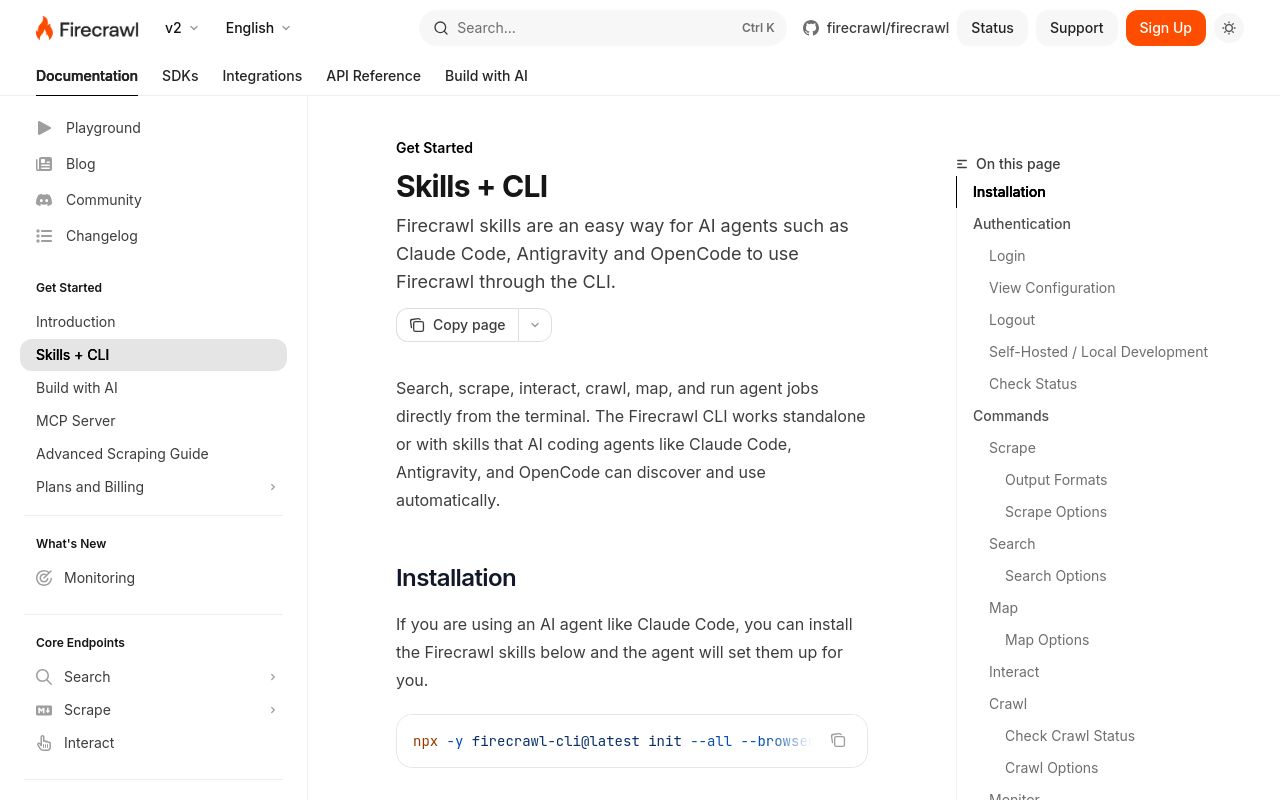Click the Firecrawl flame logo
Viewport: 1280px width, 800px height.
[87, 28]
